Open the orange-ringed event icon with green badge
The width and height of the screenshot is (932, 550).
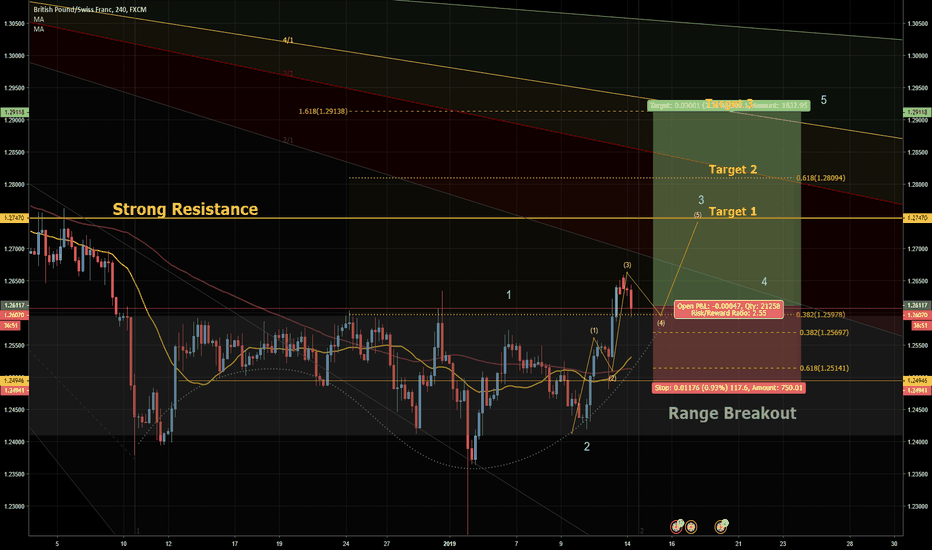720,526
